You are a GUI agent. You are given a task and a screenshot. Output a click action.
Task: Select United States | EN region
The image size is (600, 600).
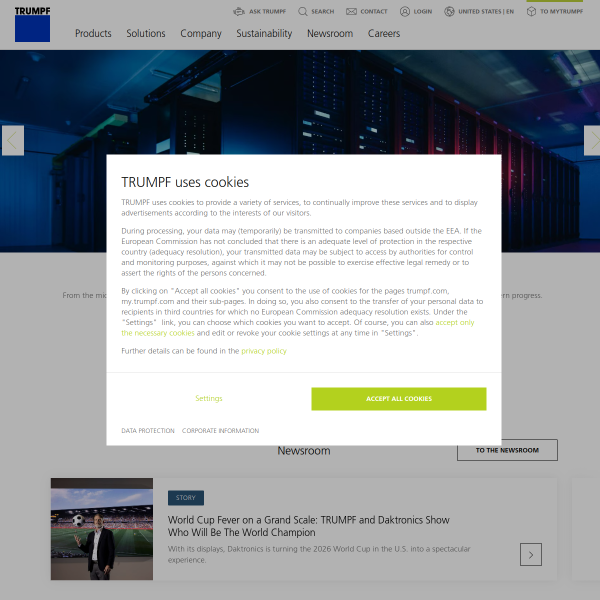486,11
